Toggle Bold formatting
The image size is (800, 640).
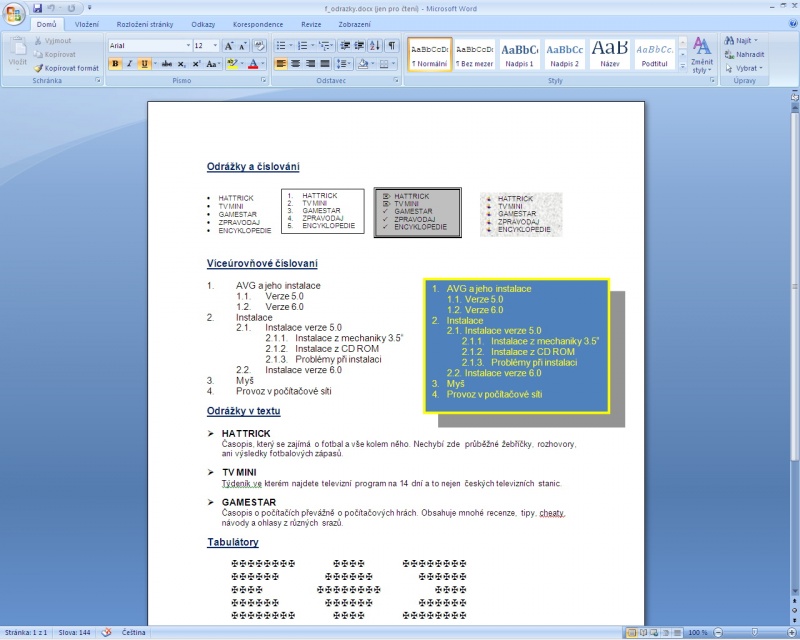[115, 64]
